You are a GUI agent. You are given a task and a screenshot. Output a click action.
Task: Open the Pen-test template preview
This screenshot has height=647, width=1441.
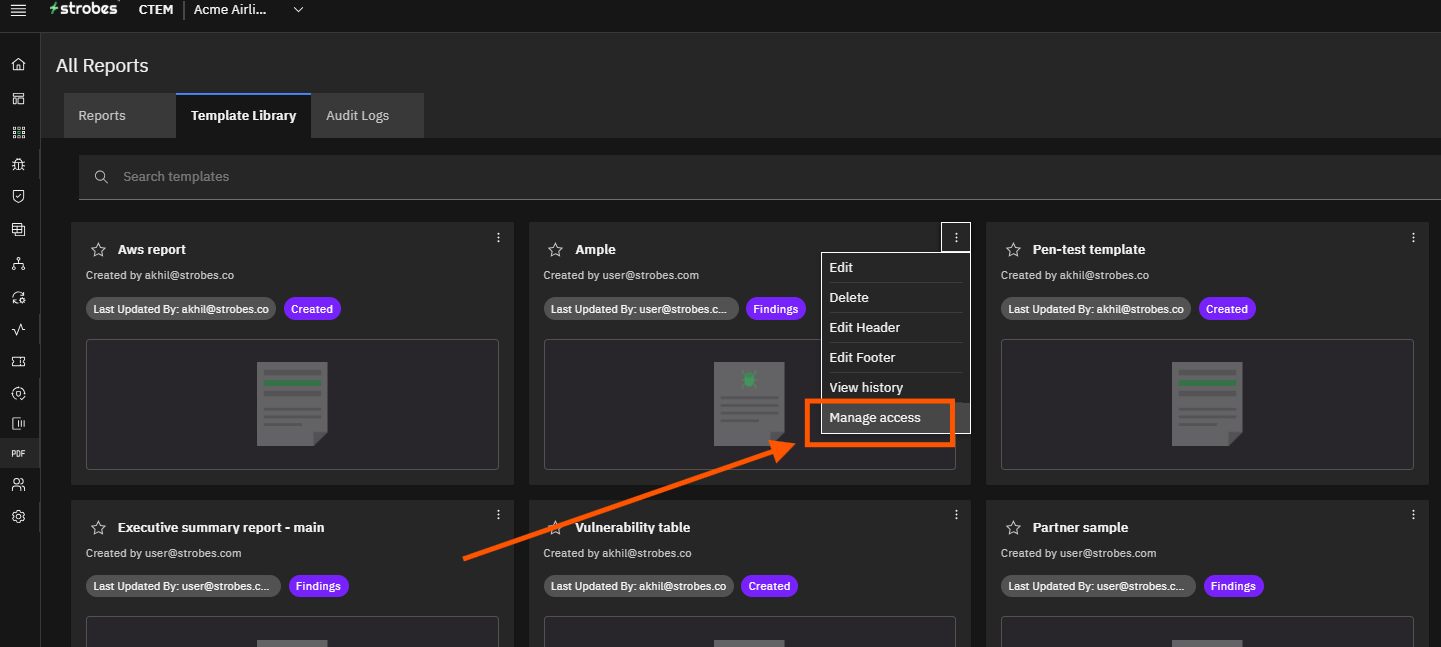[1207, 404]
